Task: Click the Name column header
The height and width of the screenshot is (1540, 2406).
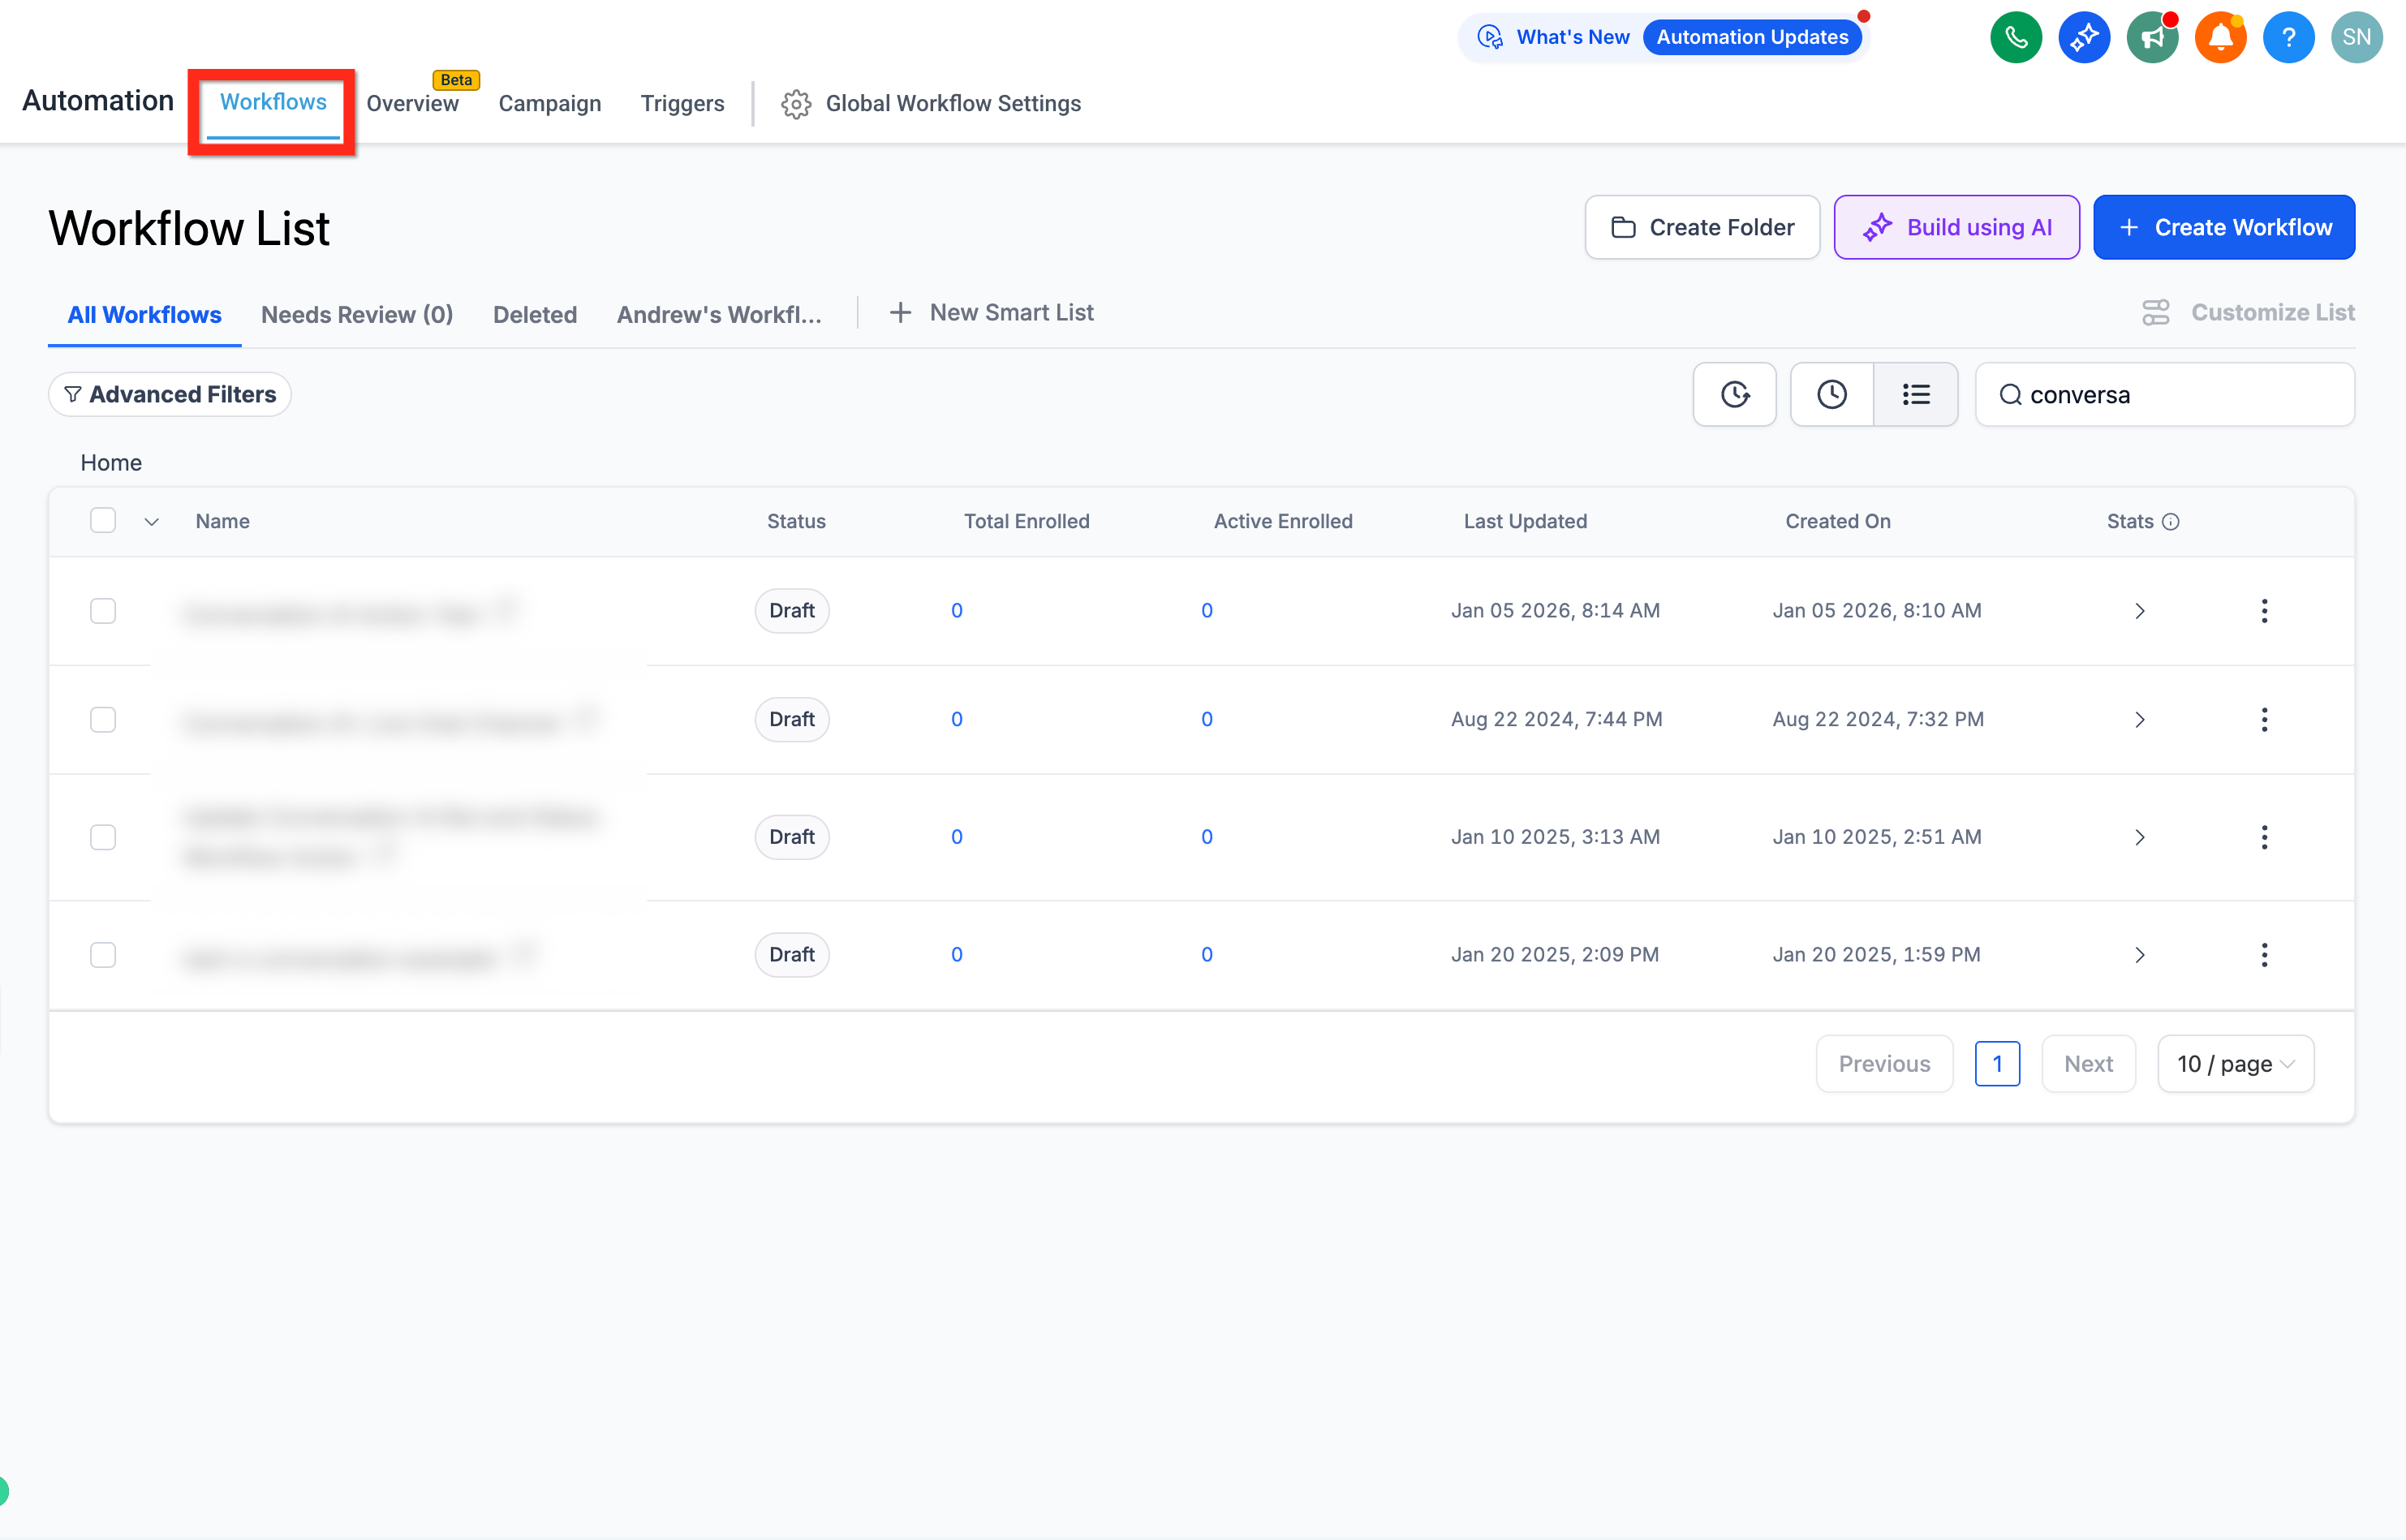Action: click(x=223, y=521)
